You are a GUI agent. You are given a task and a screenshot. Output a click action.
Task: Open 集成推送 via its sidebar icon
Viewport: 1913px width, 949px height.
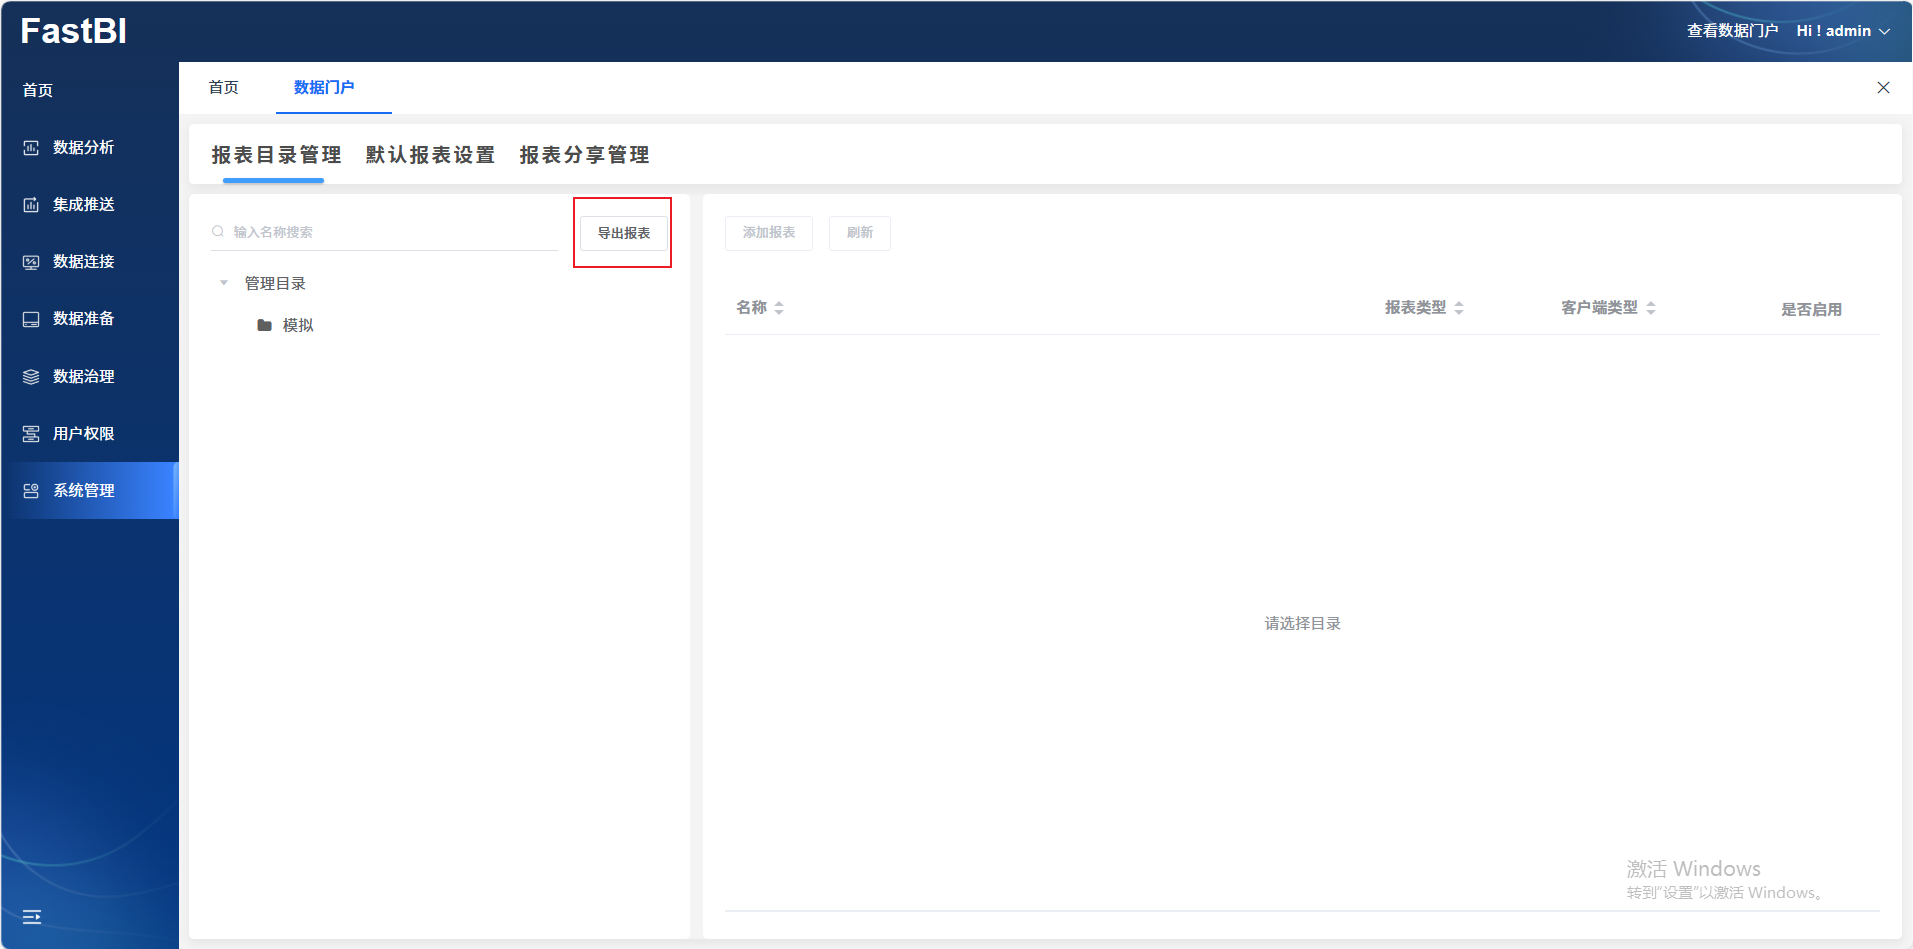tap(31, 205)
